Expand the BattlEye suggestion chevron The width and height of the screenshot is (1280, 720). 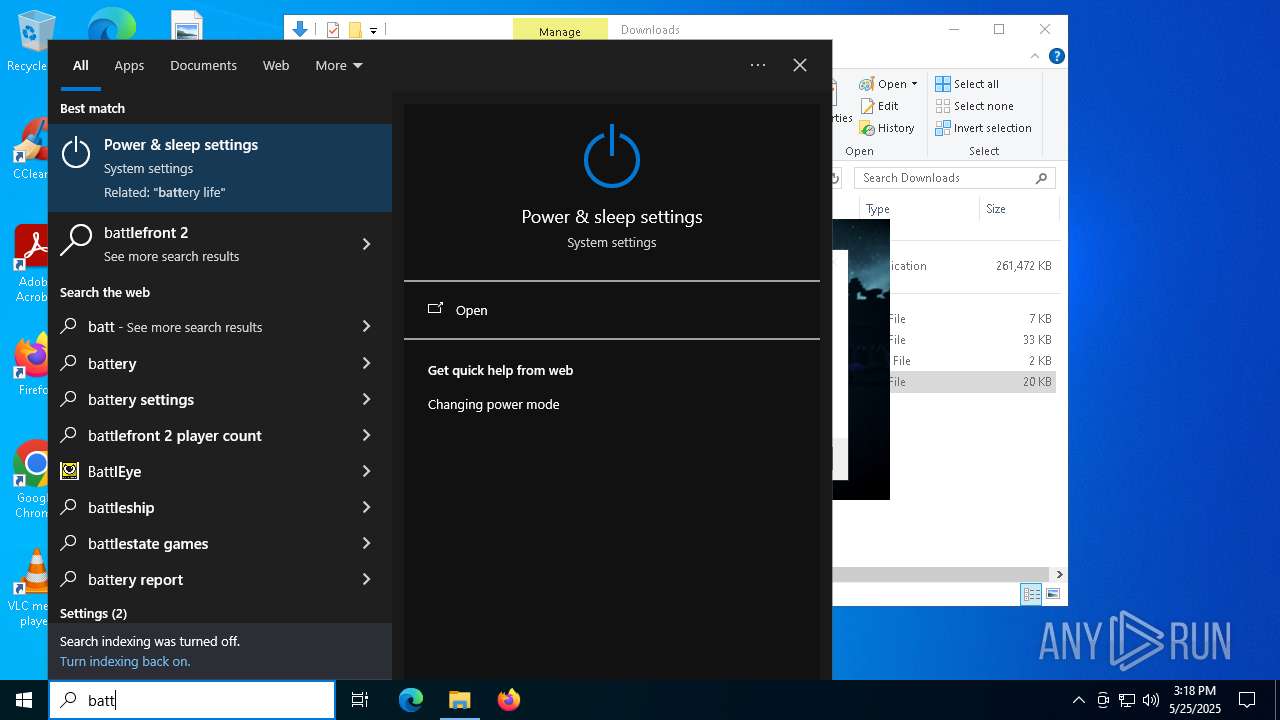(x=366, y=471)
